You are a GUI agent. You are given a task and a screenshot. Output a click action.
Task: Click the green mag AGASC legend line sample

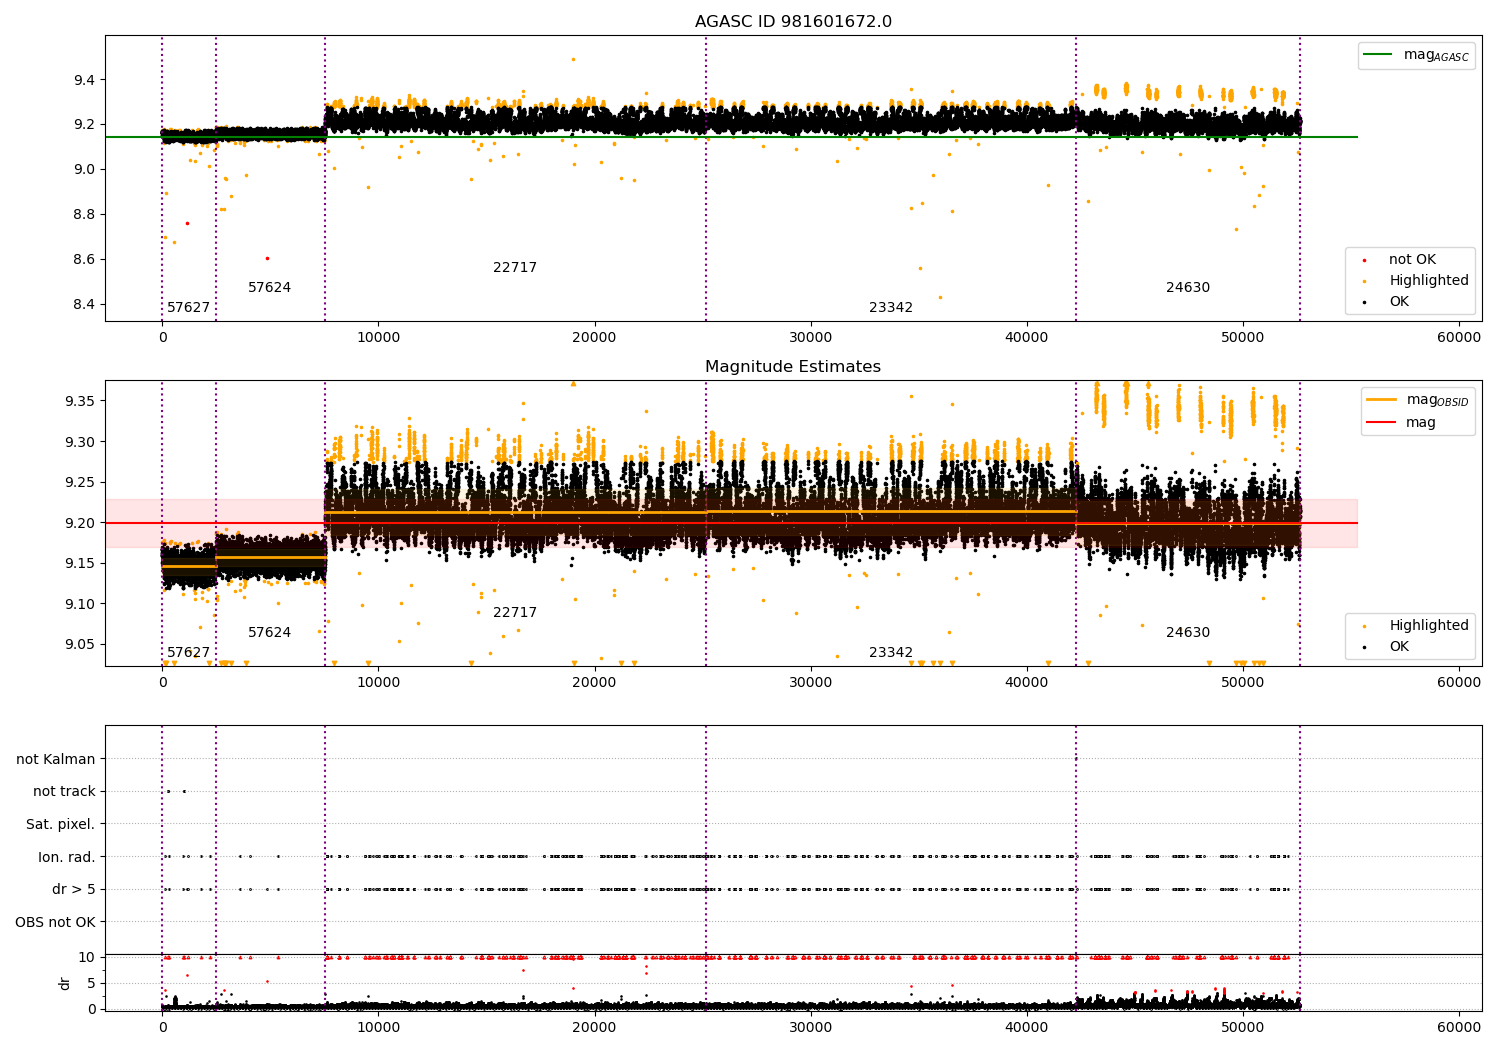click(x=1378, y=55)
